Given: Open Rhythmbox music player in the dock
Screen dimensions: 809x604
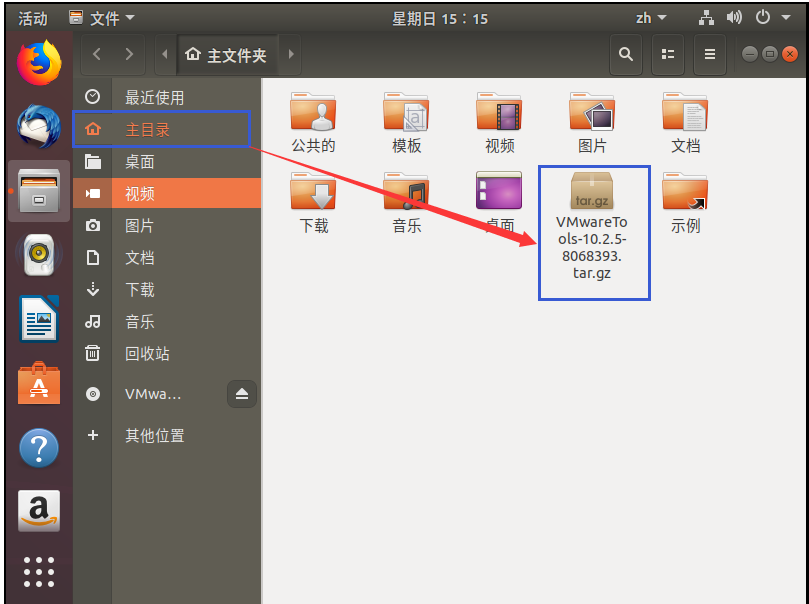Looking at the screenshot, I should pyautogui.click(x=38, y=253).
